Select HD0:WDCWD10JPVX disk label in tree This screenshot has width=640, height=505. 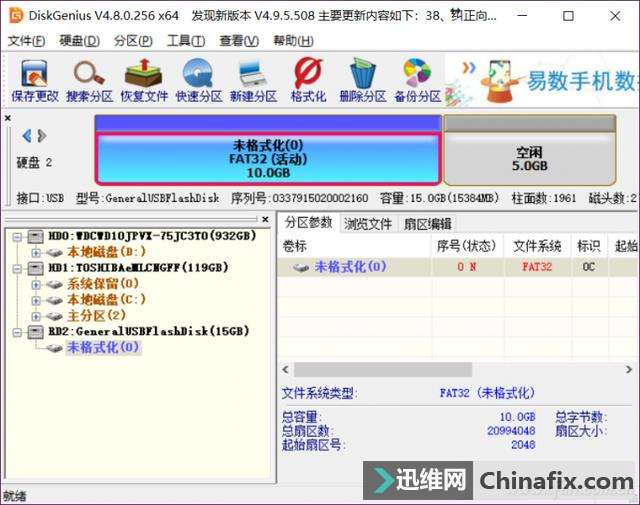(x=152, y=236)
